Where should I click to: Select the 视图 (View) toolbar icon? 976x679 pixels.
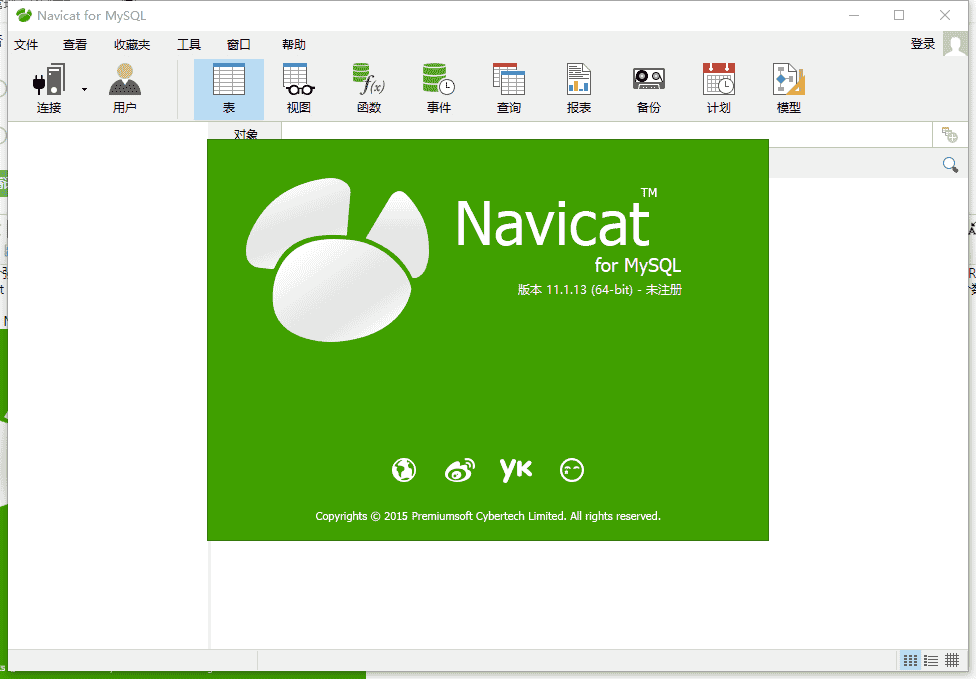298,88
